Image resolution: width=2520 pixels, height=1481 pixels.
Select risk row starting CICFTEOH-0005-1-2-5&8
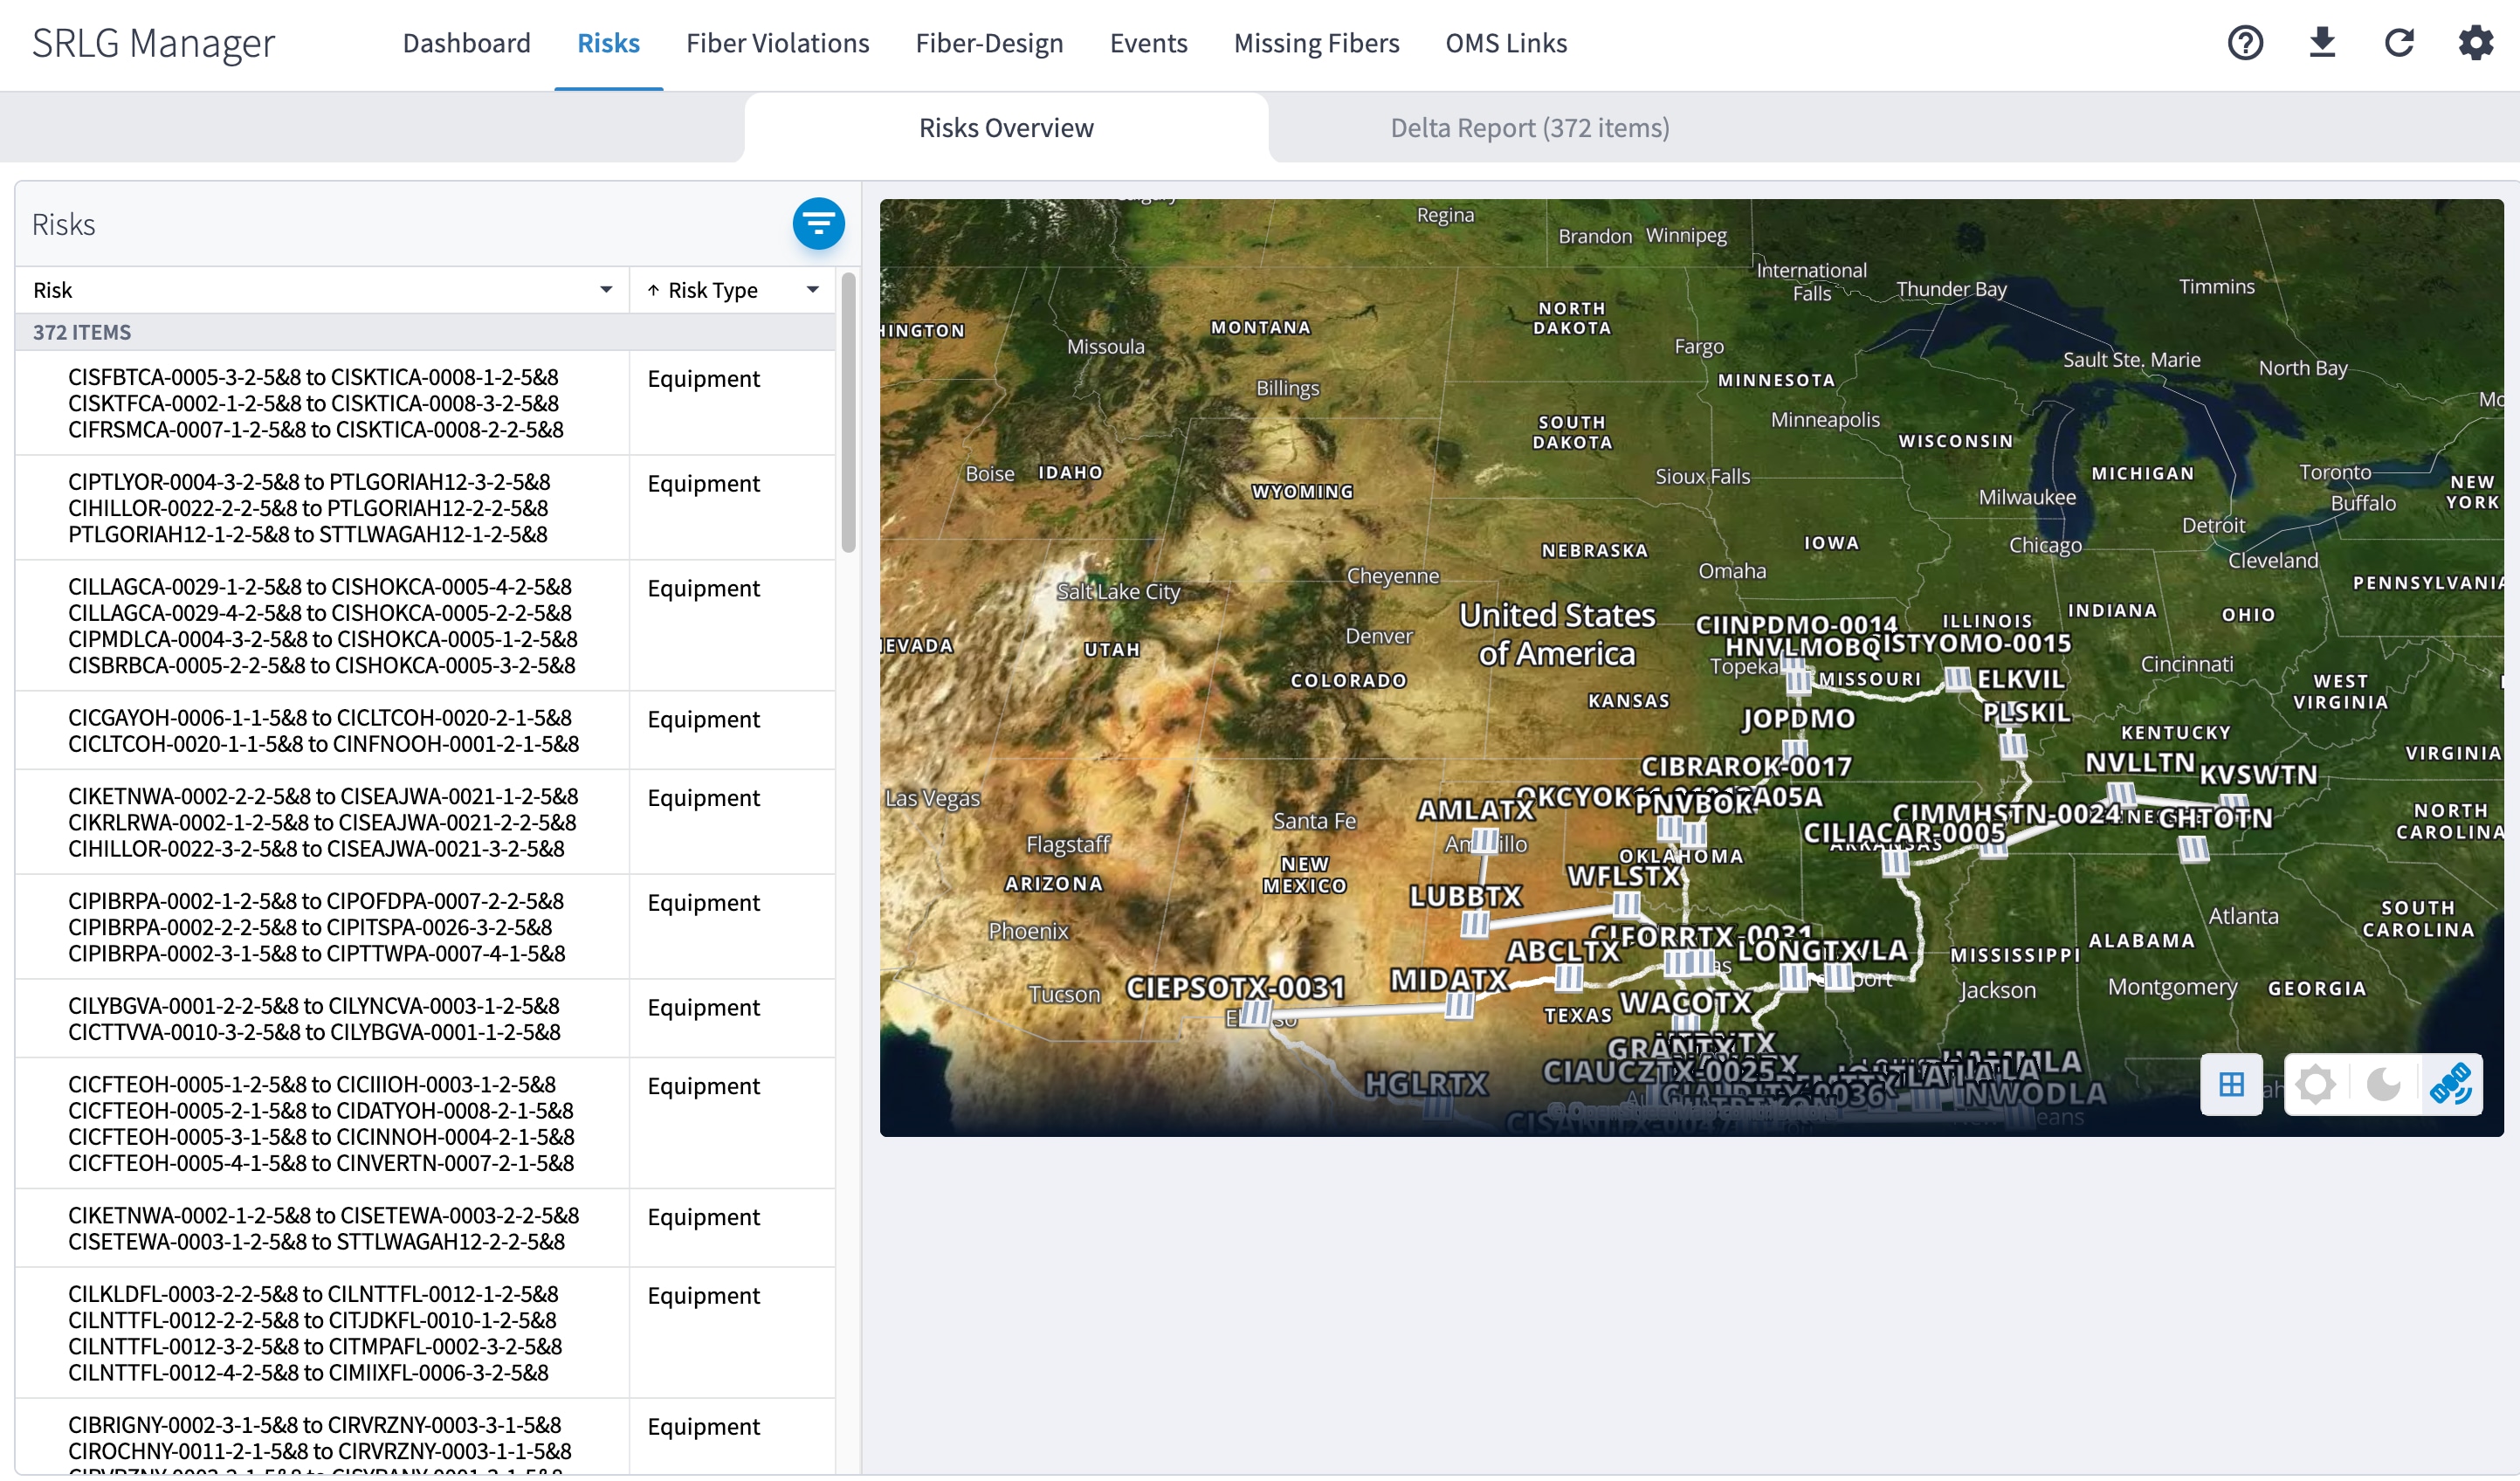coord(425,1124)
